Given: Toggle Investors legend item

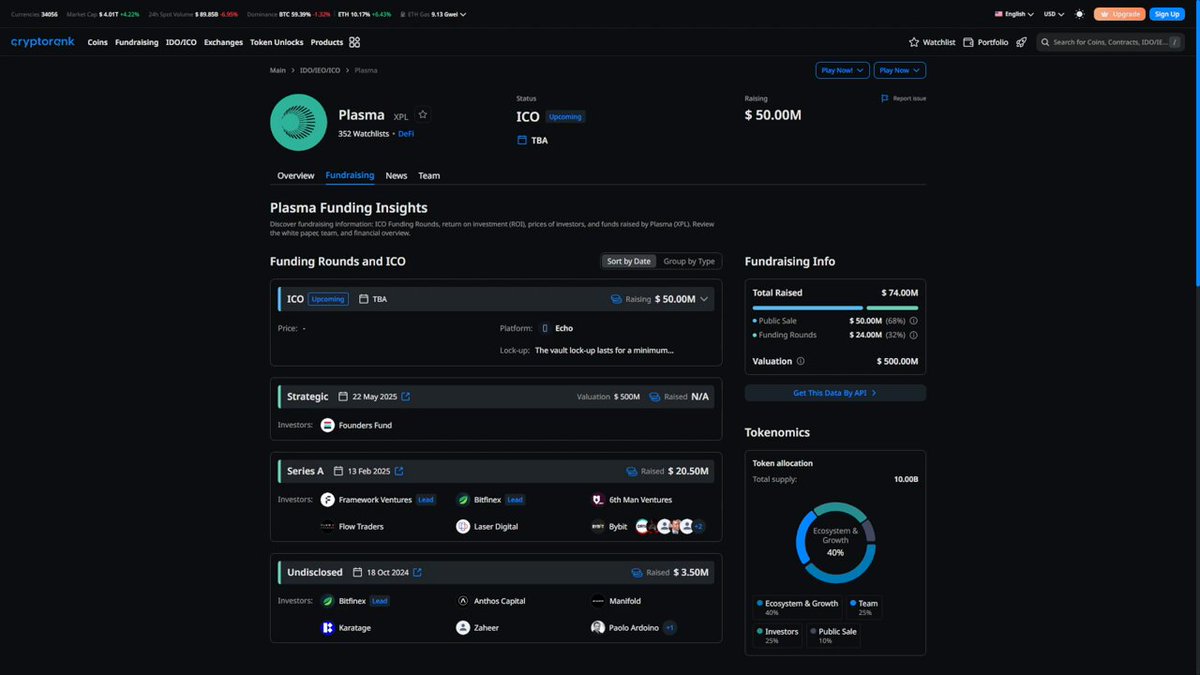Looking at the screenshot, I should [x=777, y=635].
